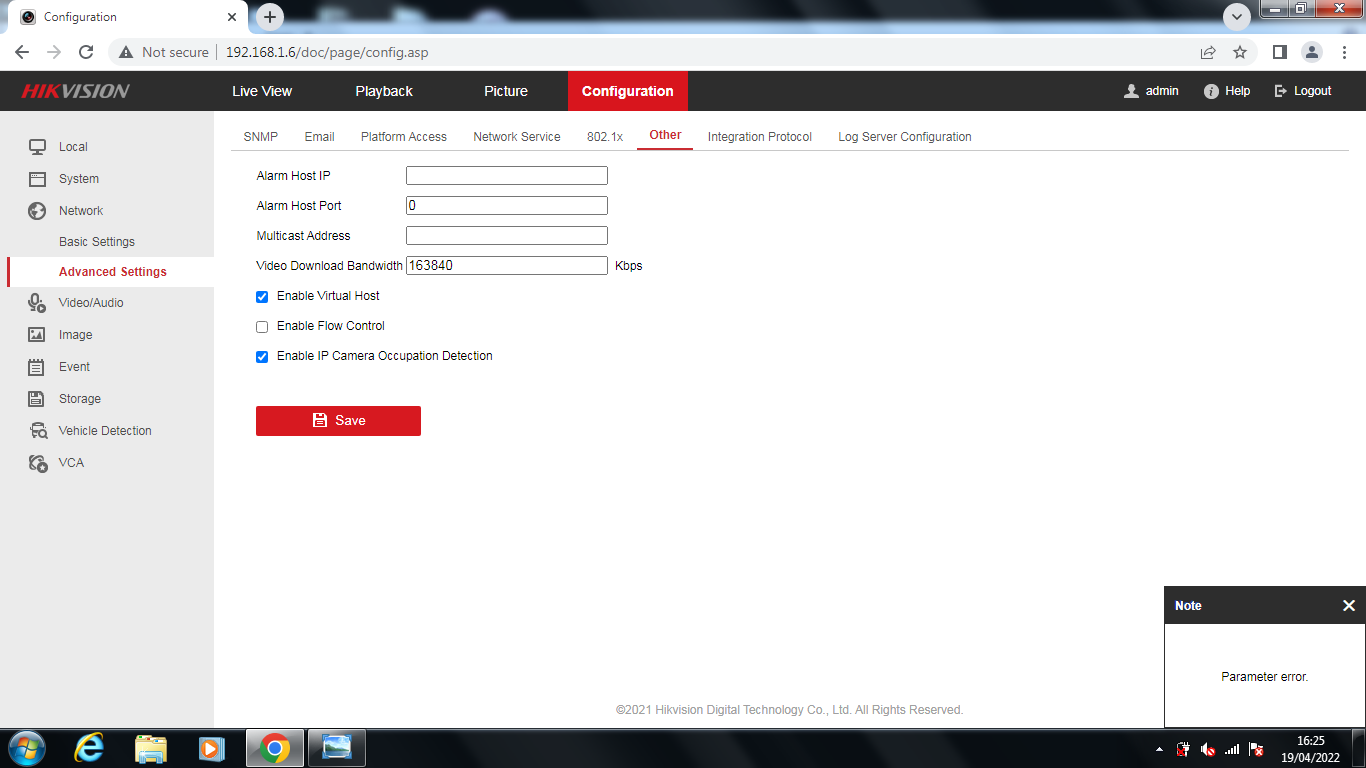Screen dimensions: 1366x768
Task: Enable the Flow Control checkbox
Action: point(262,327)
